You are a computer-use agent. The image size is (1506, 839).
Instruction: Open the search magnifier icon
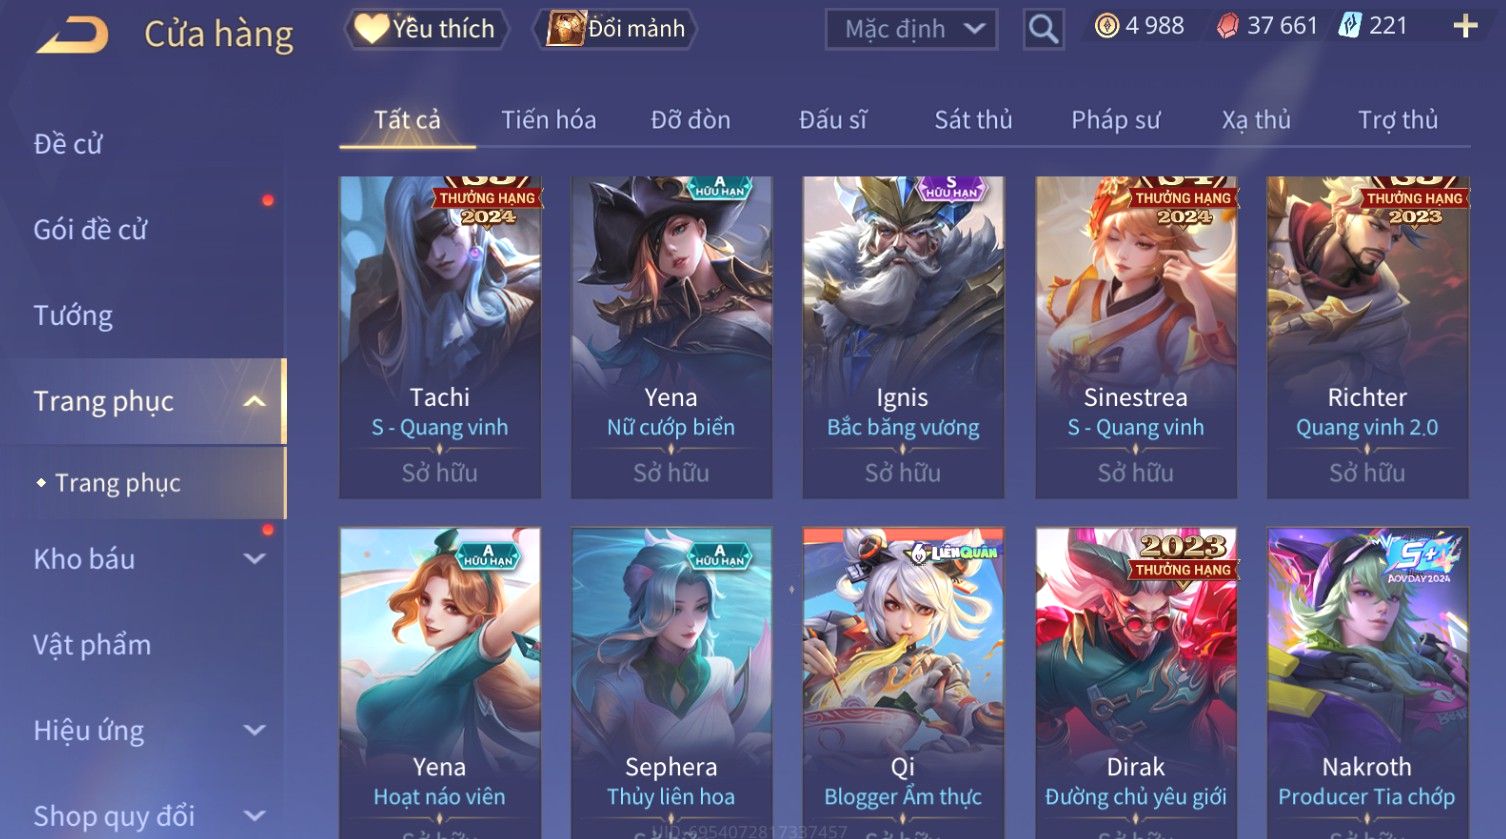1043,29
